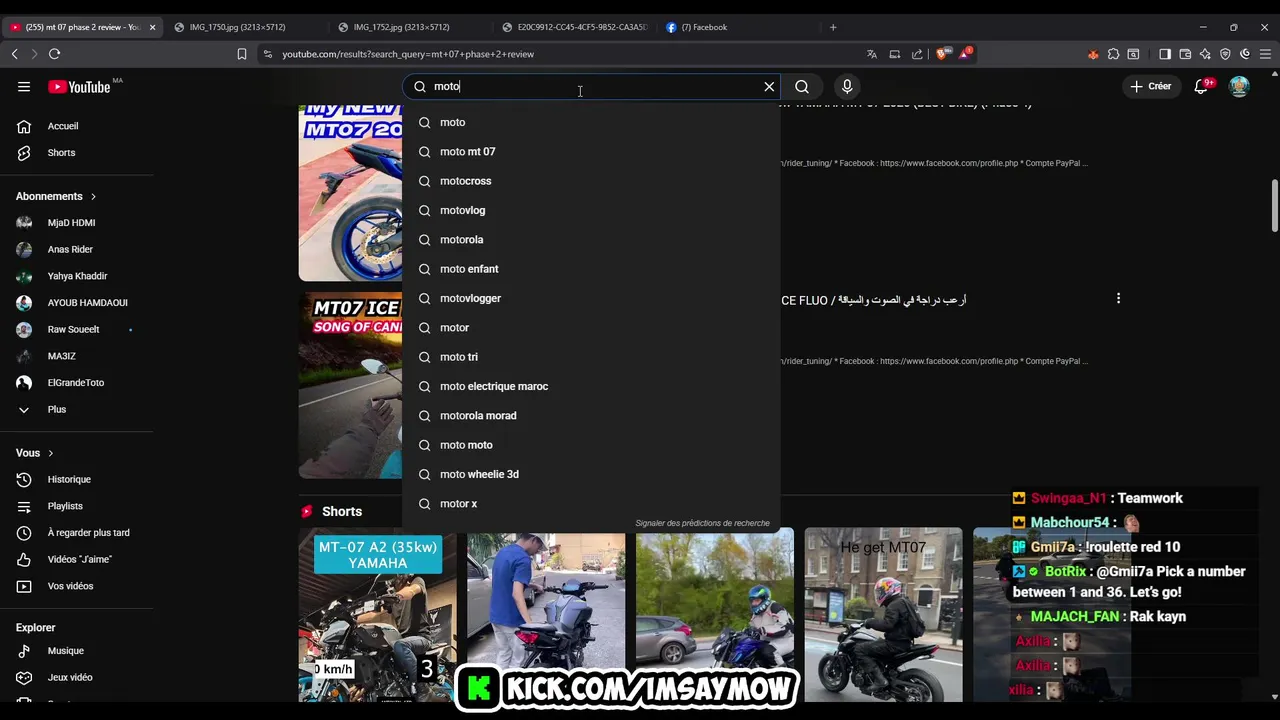
Task: Select the suggestion "motor x"
Action: (x=590, y=504)
